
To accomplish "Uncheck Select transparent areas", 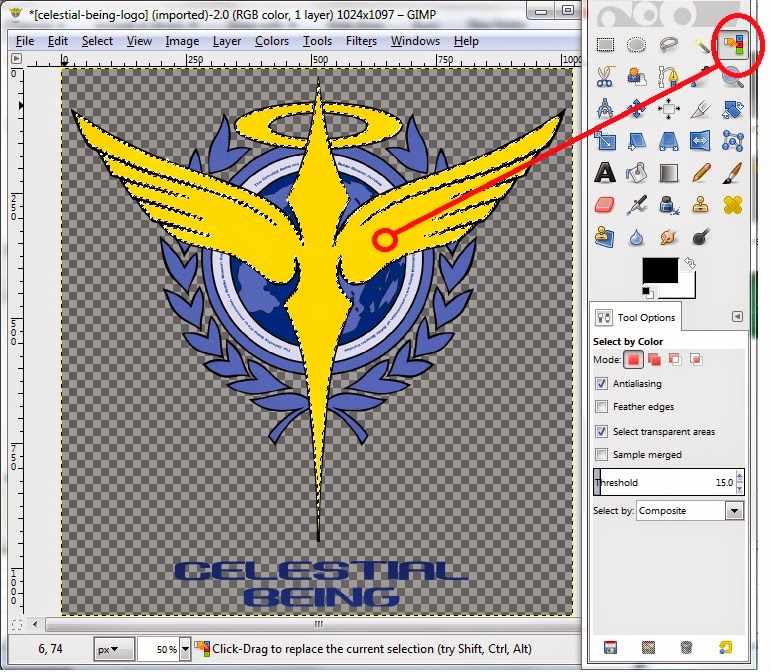I will click(x=601, y=432).
